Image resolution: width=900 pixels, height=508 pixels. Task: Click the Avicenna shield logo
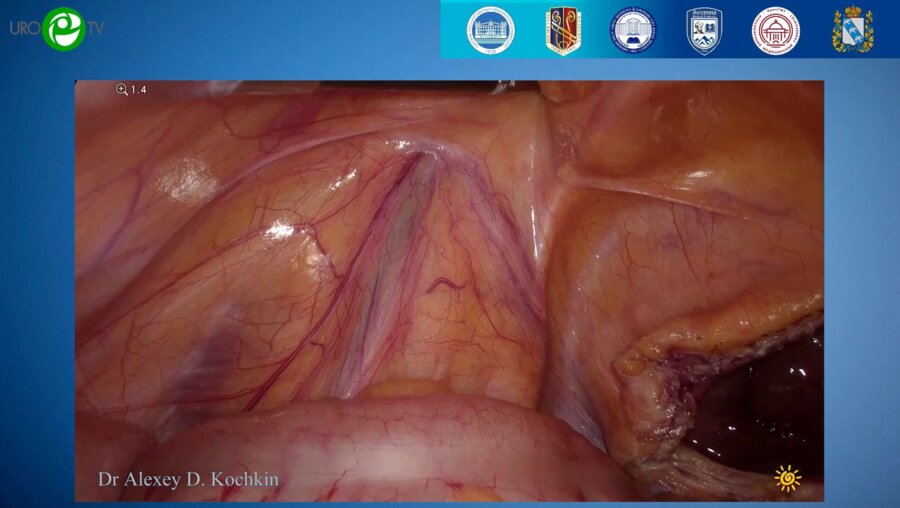704,30
